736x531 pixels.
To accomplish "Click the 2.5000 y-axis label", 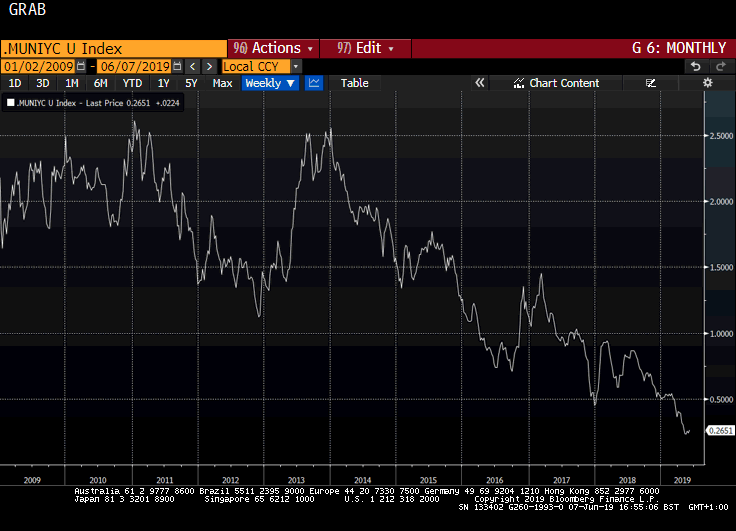I will (721, 136).
